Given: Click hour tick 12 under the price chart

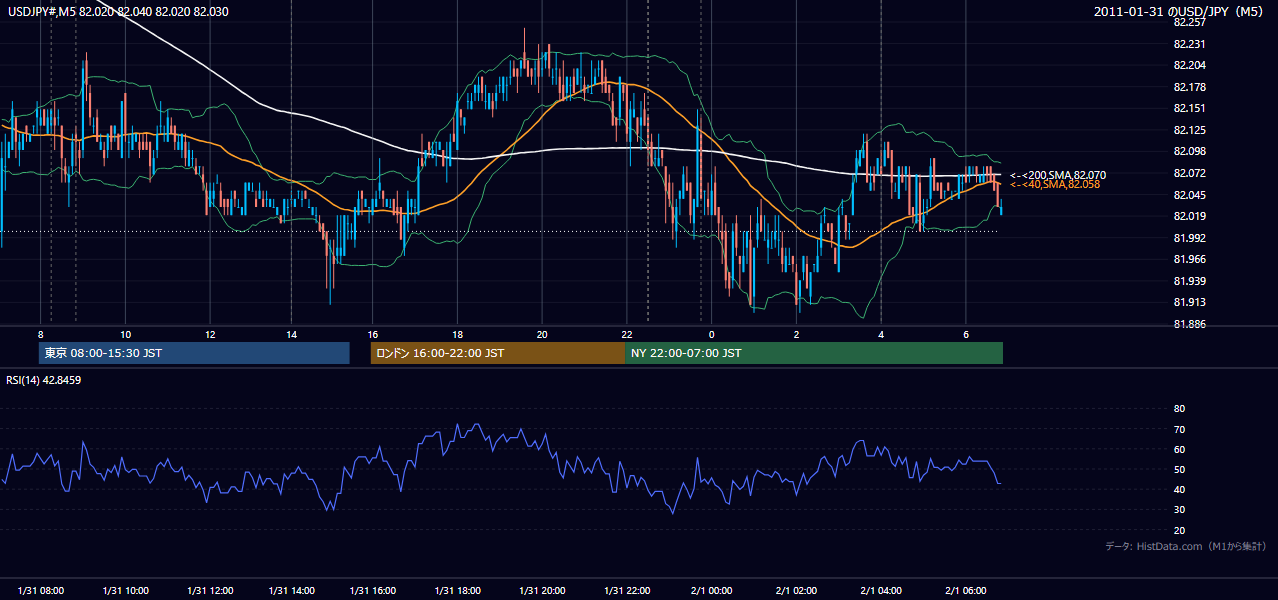Looking at the screenshot, I should [x=210, y=334].
